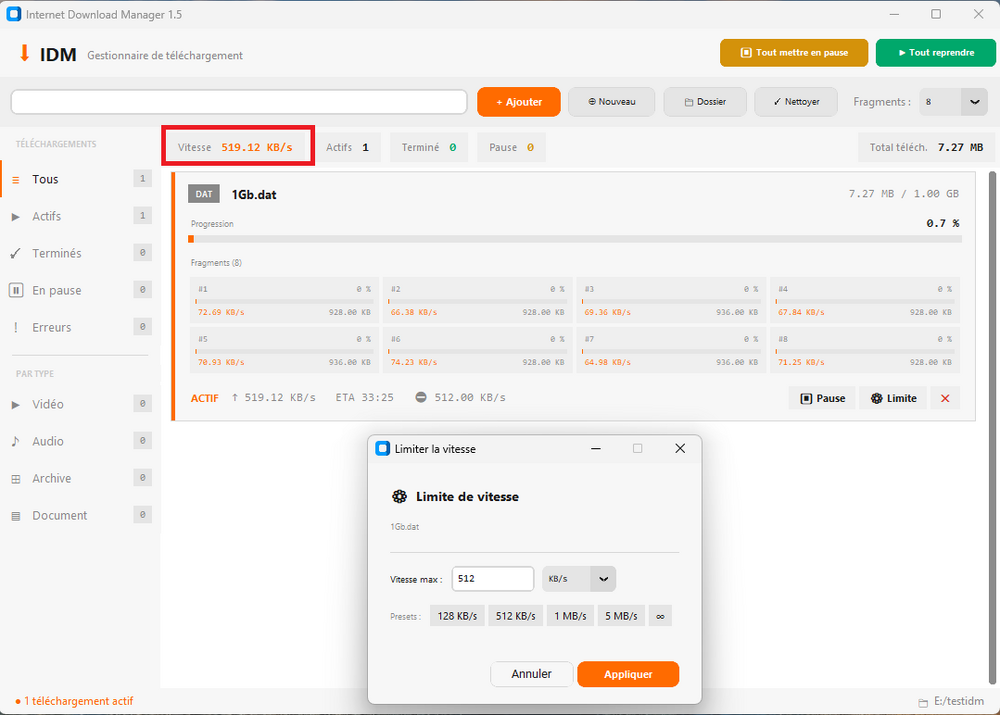Minimize the Limiter la vitesse dialog

click(x=596, y=448)
